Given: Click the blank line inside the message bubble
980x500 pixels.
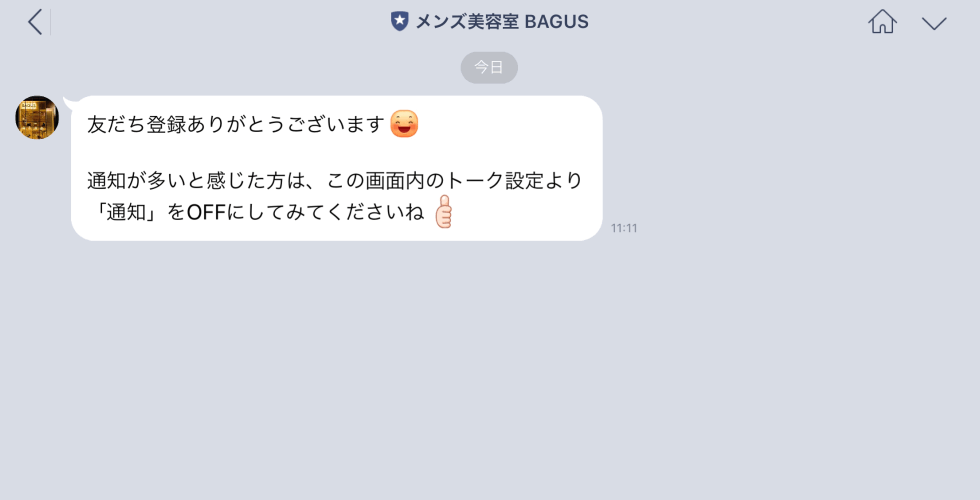Looking at the screenshot, I should [336, 152].
